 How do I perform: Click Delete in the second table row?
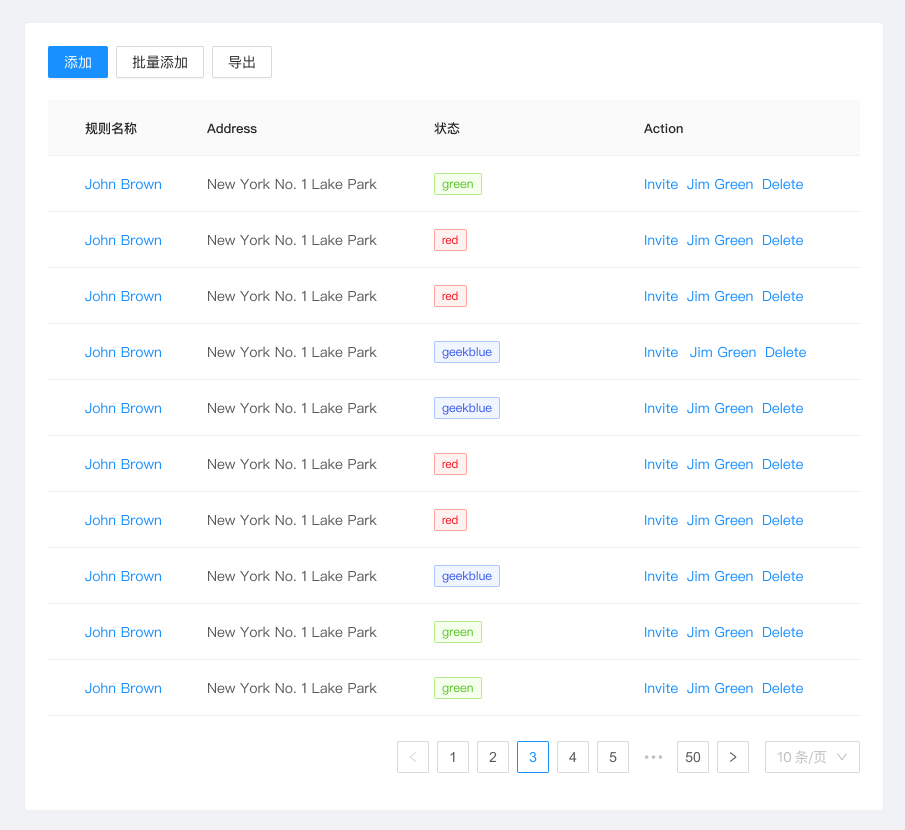[782, 240]
